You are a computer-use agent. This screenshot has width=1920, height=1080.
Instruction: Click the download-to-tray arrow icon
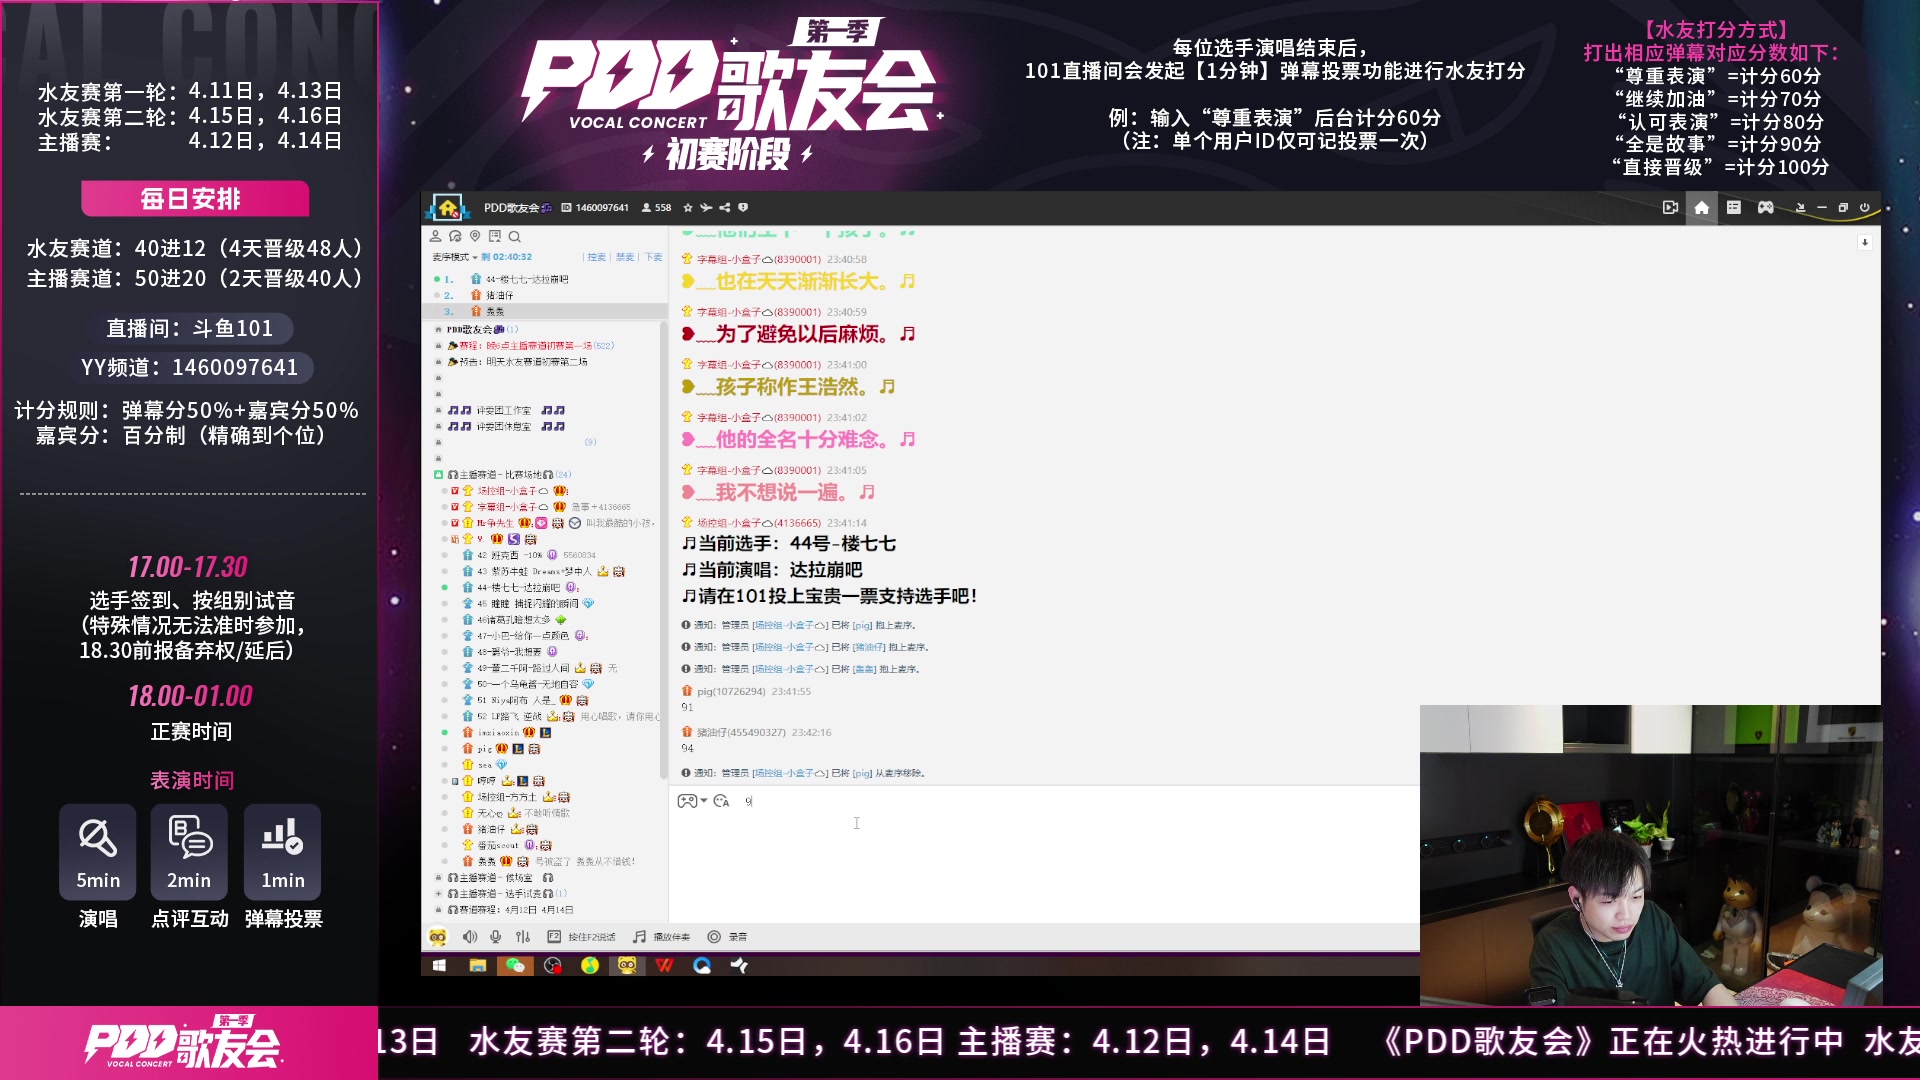(x=1800, y=207)
